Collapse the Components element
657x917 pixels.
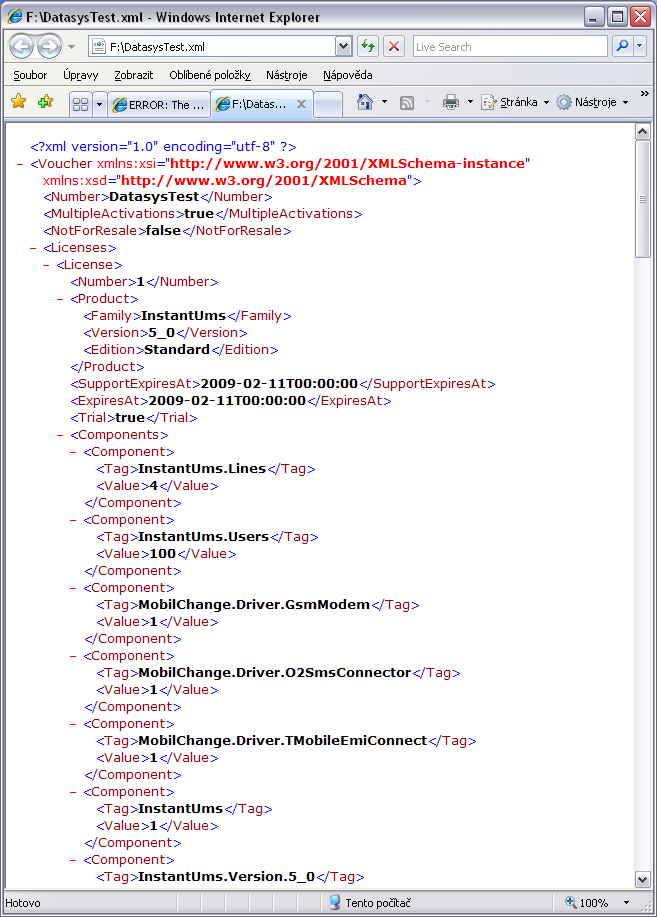coord(60,436)
